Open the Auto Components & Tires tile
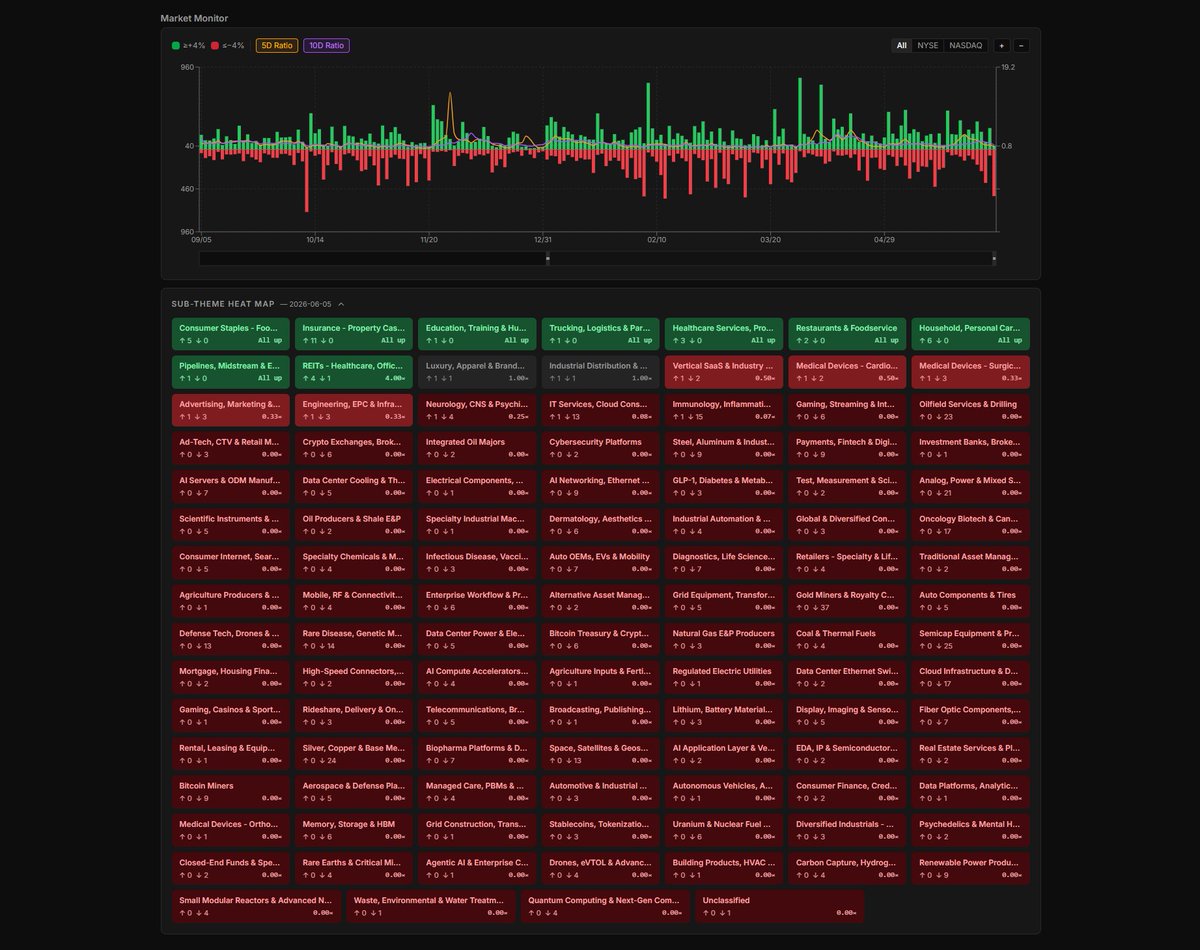This screenshot has height=950, width=1200. pos(970,601)
